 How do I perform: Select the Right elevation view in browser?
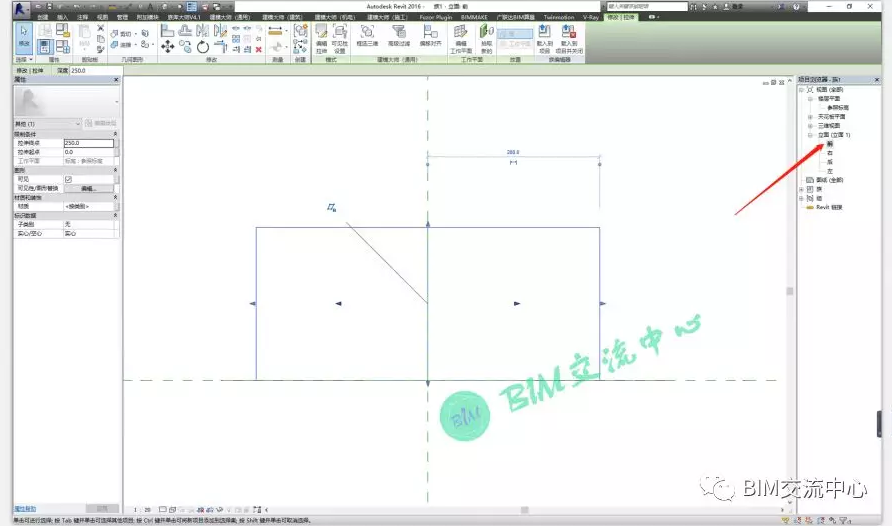pyautogui.click(x=829, y=153)
